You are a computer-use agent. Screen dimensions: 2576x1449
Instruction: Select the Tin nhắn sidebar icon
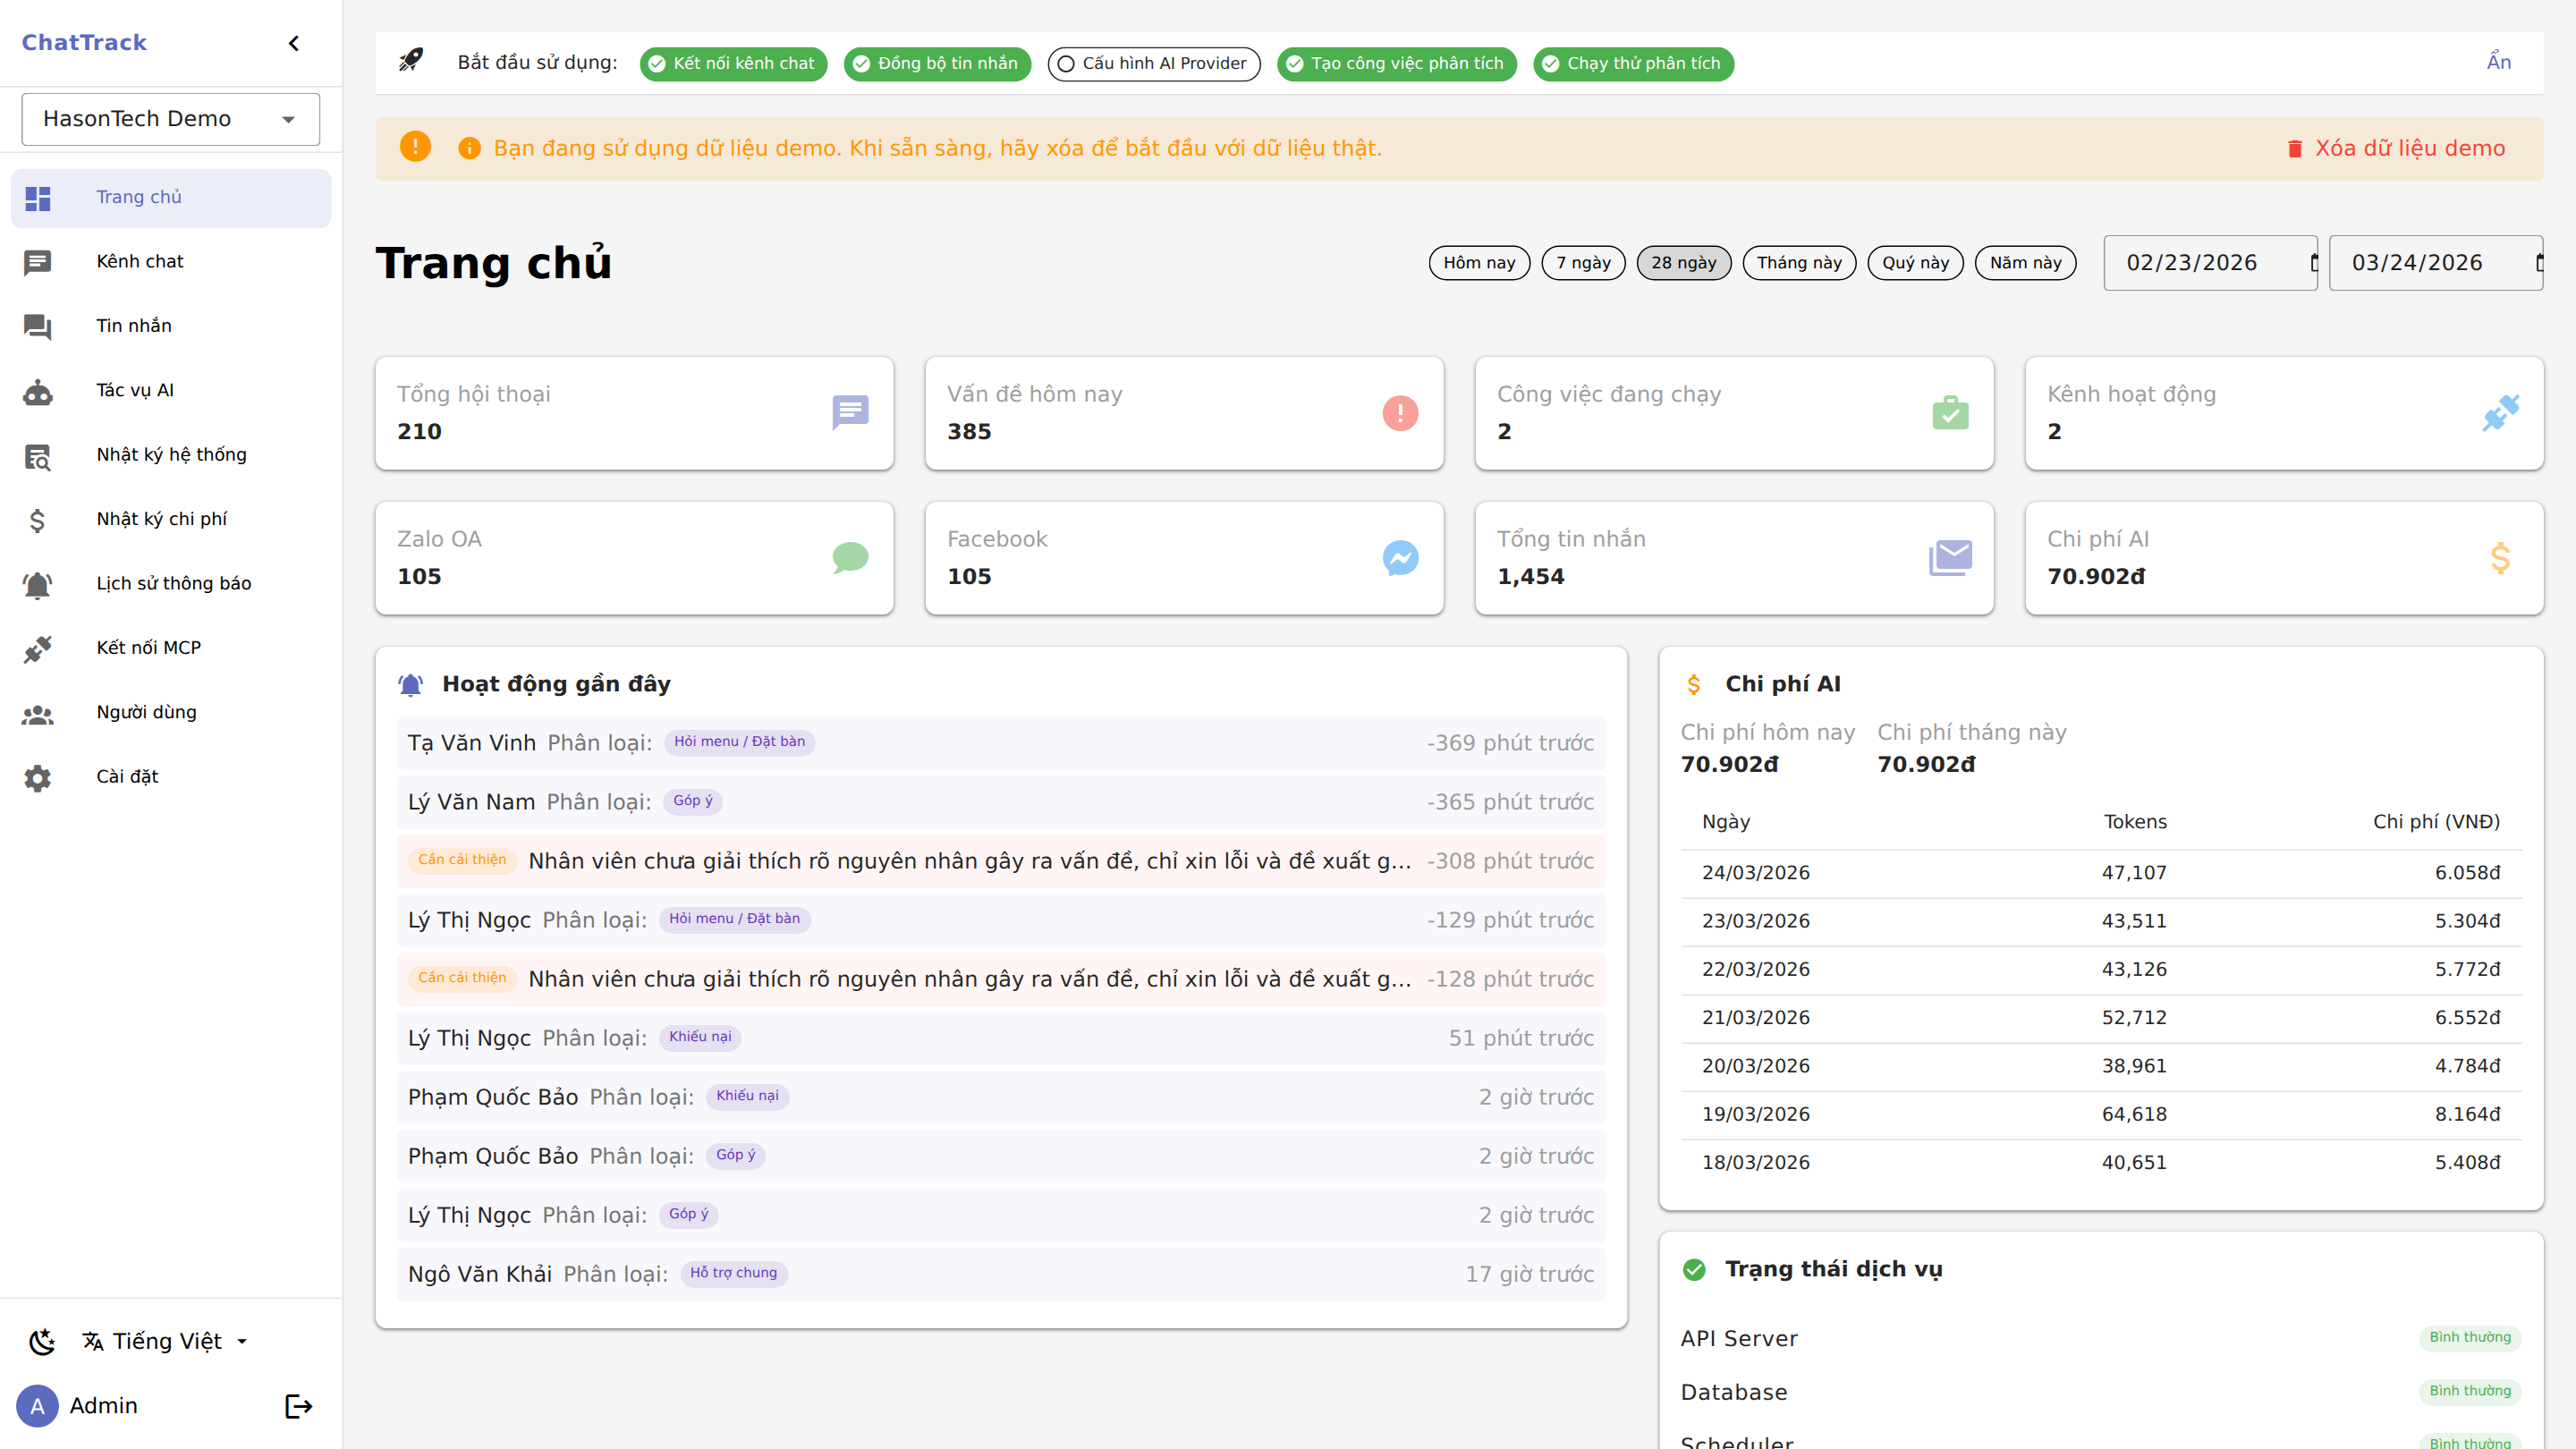(x=37, y=326)
